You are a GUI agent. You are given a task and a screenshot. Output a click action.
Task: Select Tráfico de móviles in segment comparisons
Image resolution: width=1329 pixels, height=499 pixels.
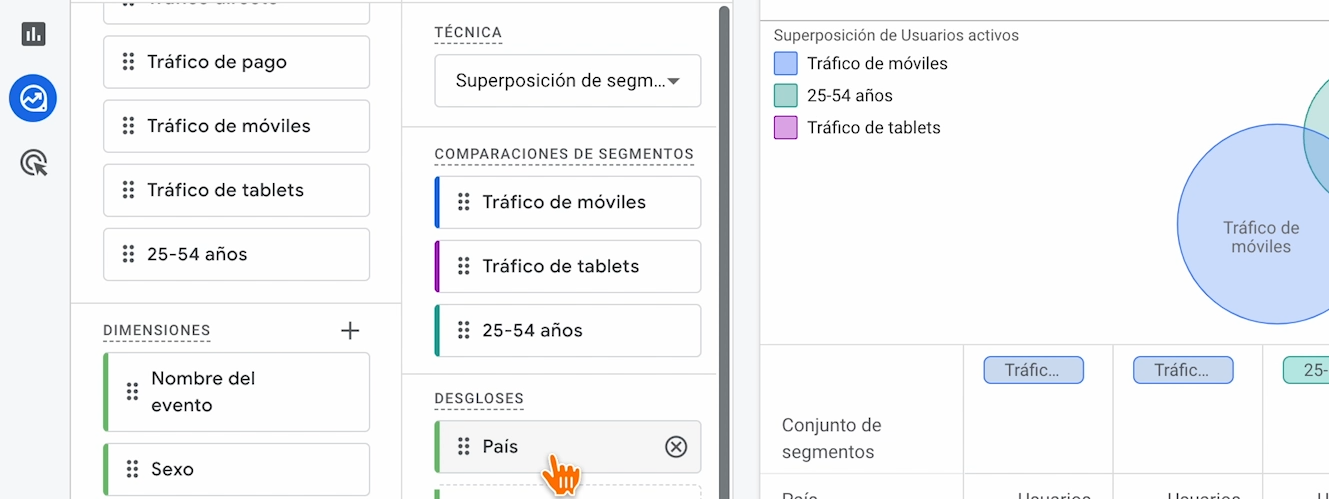pyautogui.click(x=565, y=202)
